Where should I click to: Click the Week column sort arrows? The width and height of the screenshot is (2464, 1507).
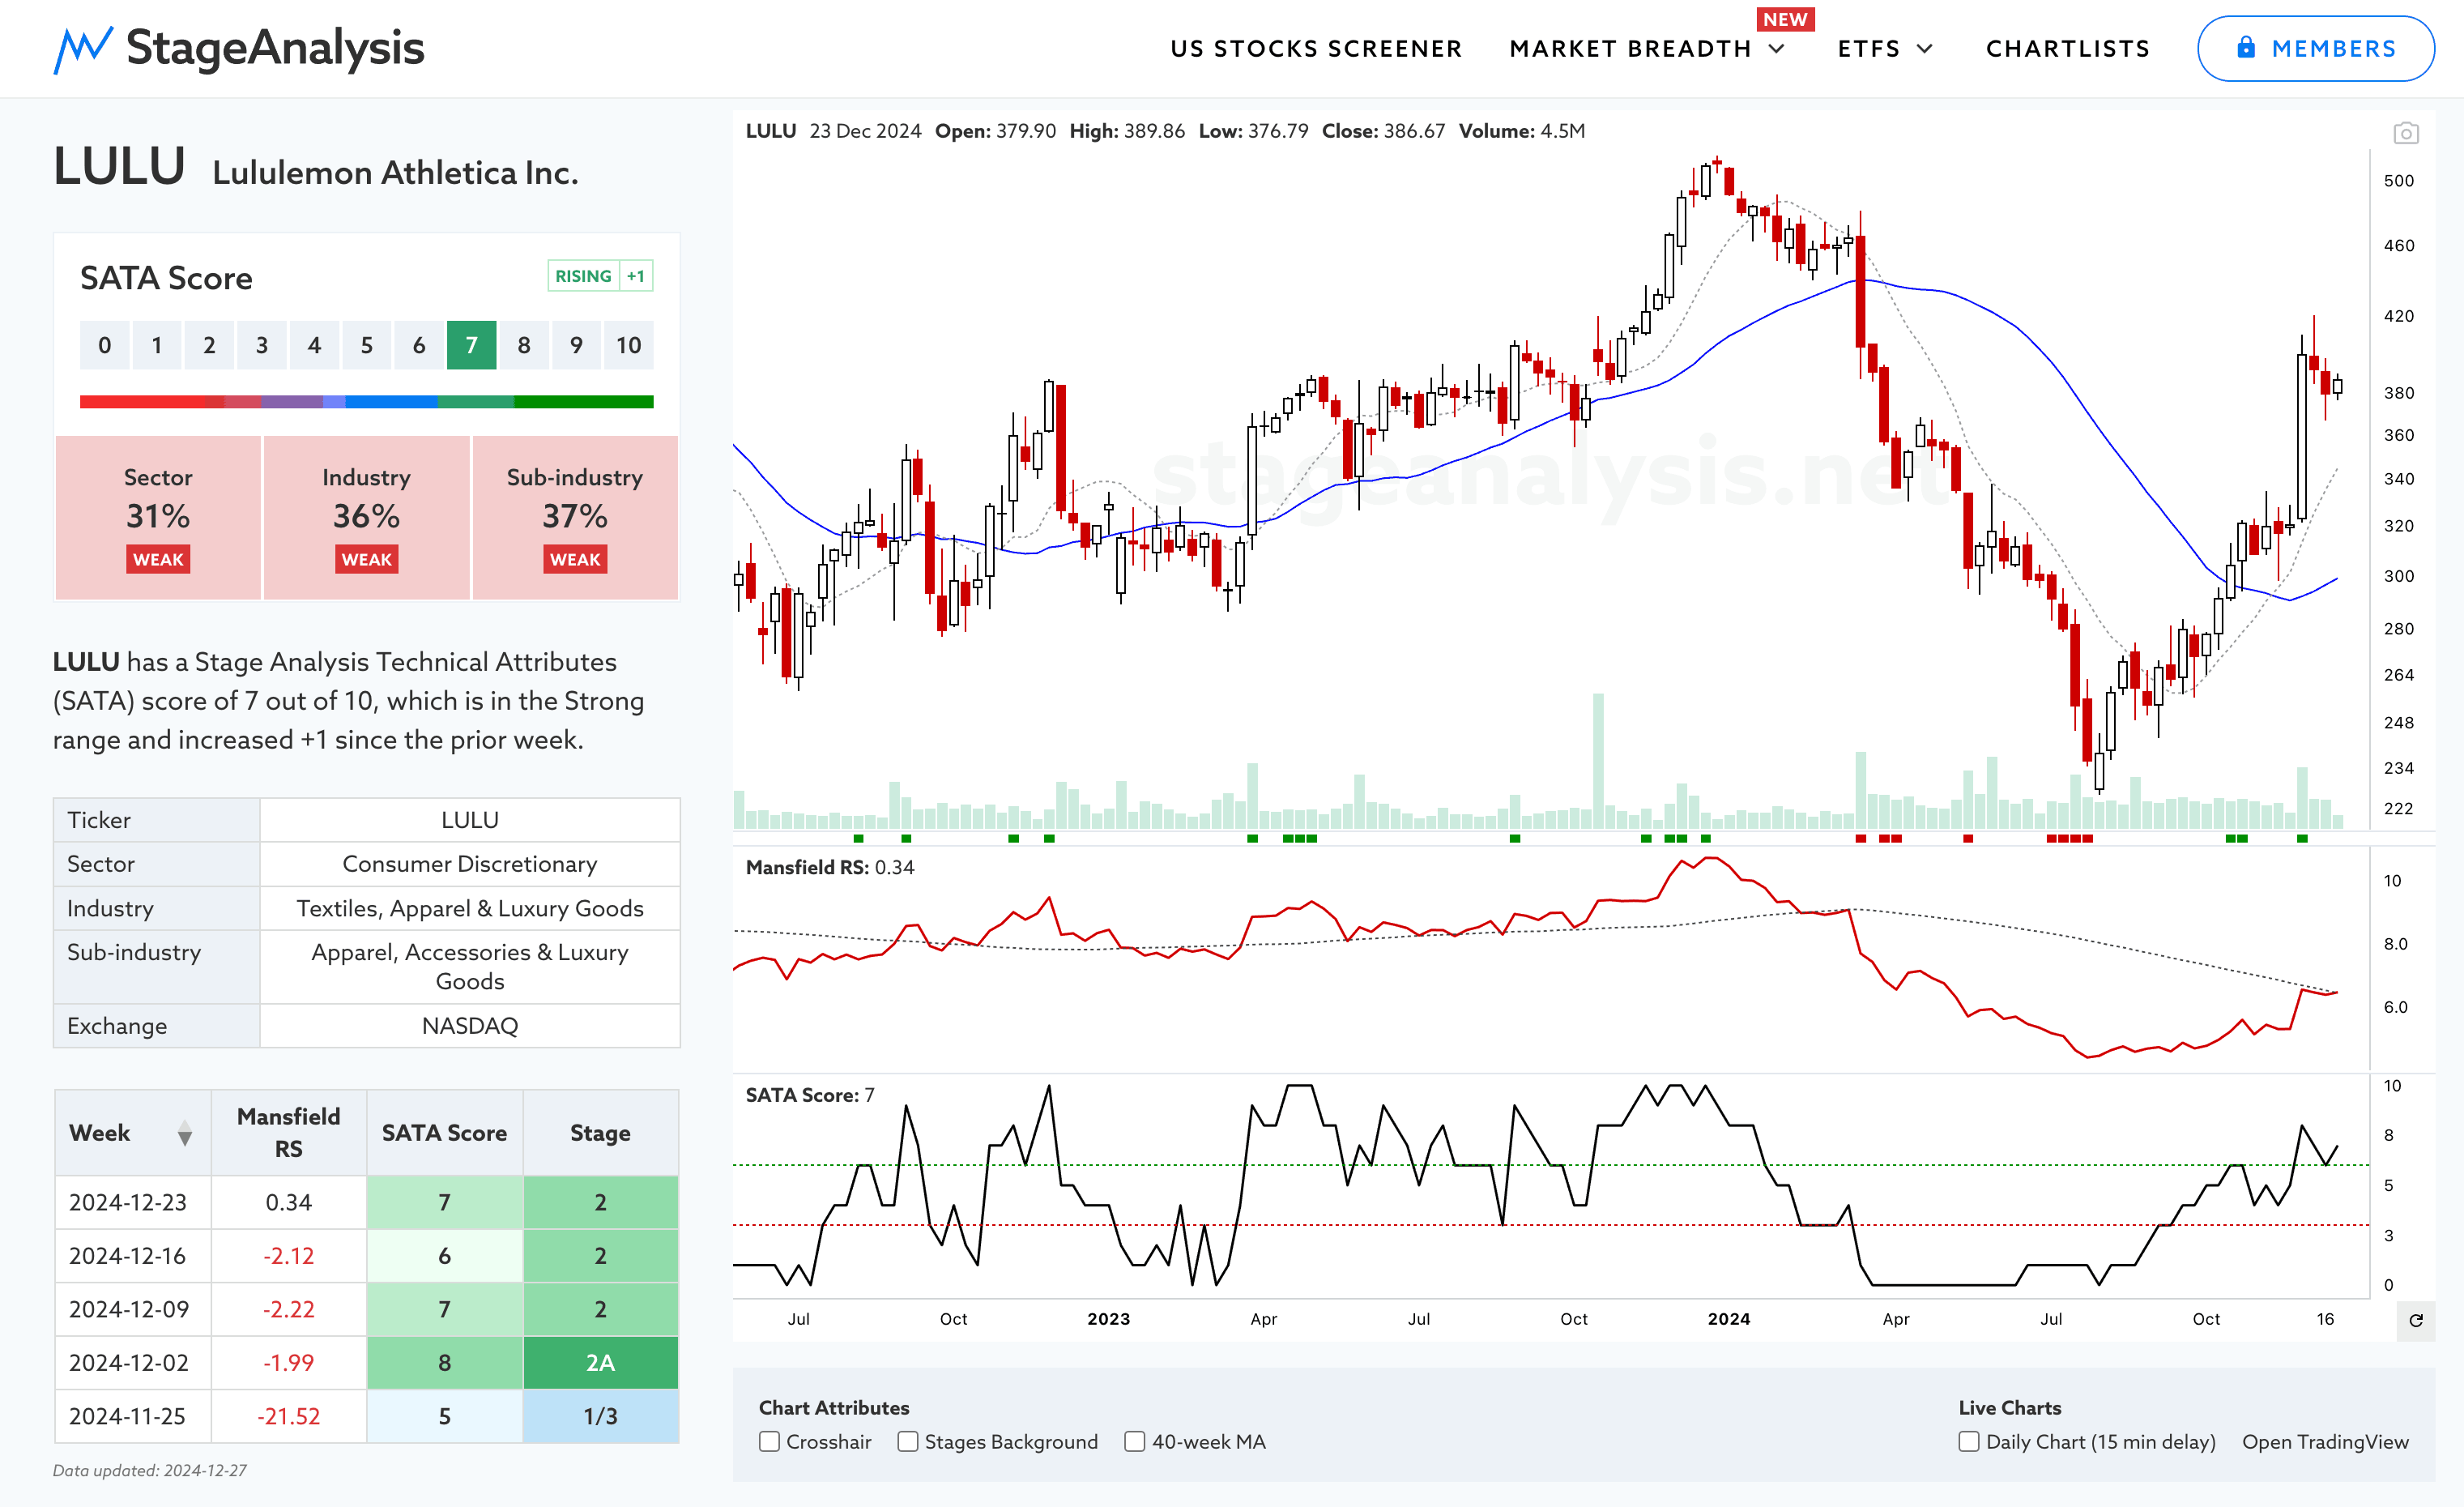(x=185, y=1133)
